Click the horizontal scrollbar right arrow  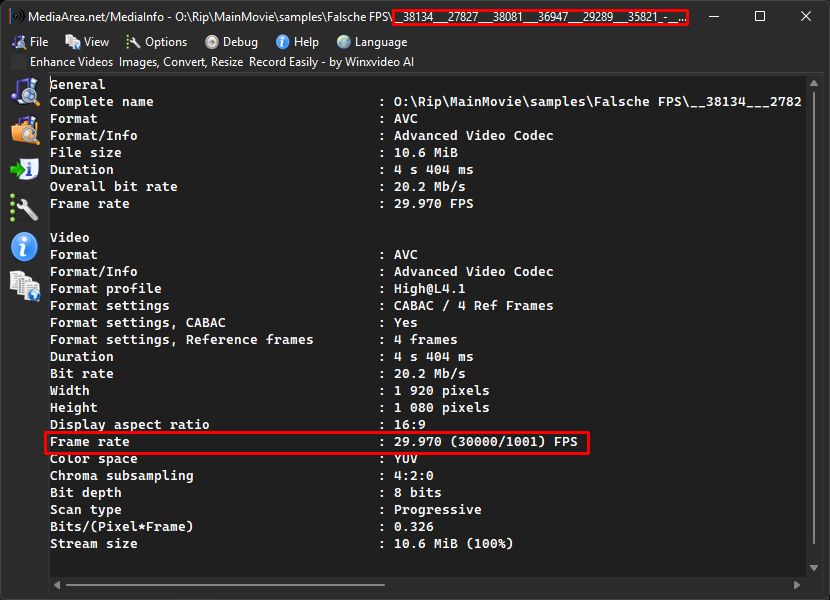pyautogui.click(x=797, y=585)
